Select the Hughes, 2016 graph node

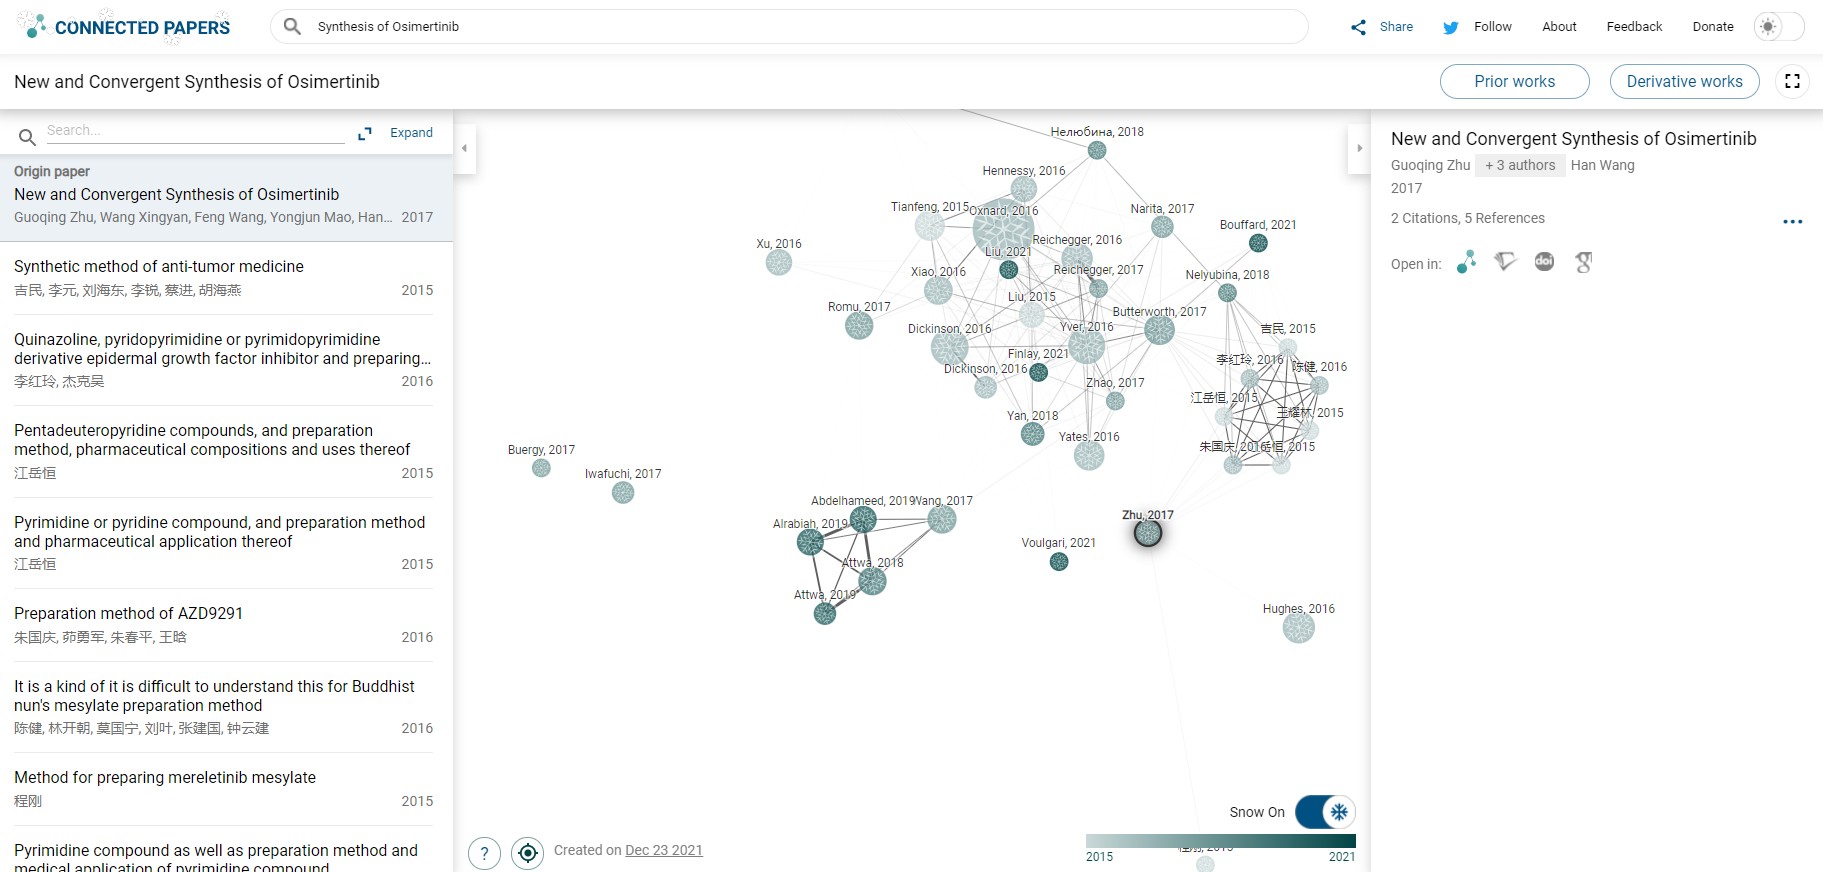pos(1299,628)
